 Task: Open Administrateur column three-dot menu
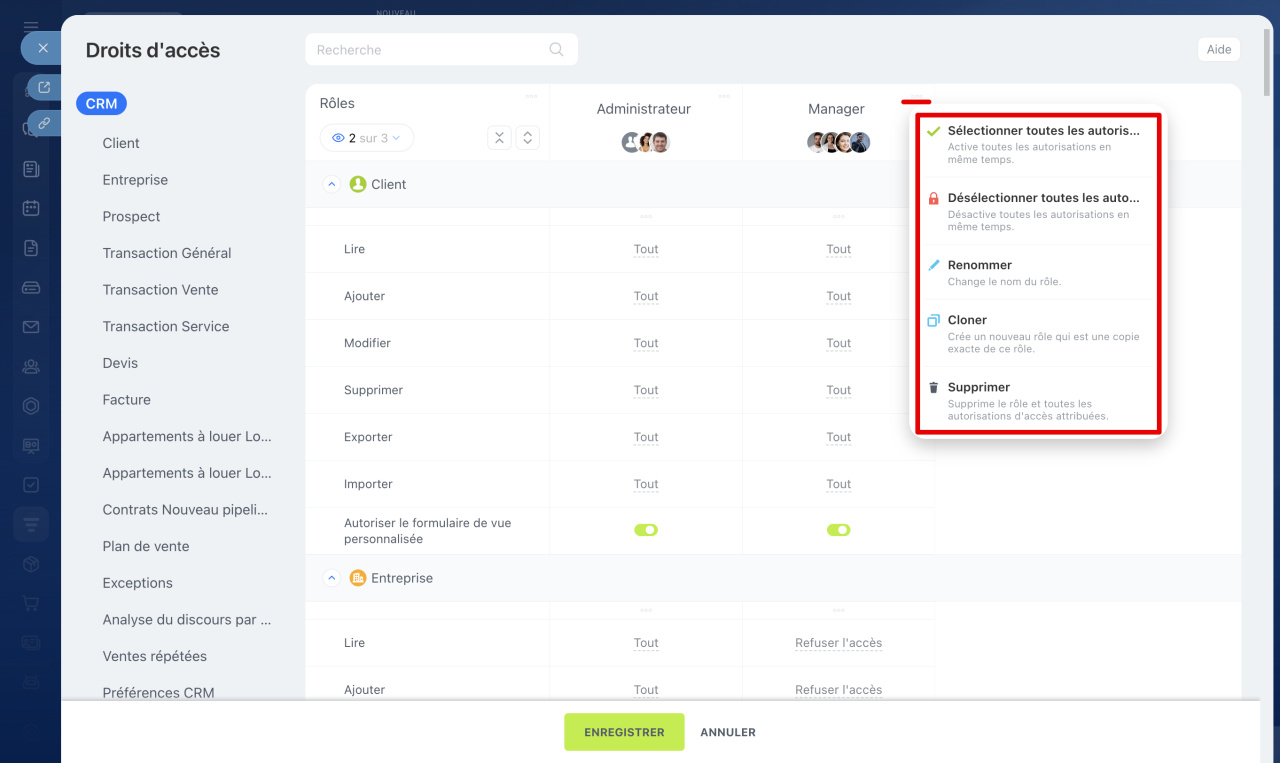pos(723,96)
